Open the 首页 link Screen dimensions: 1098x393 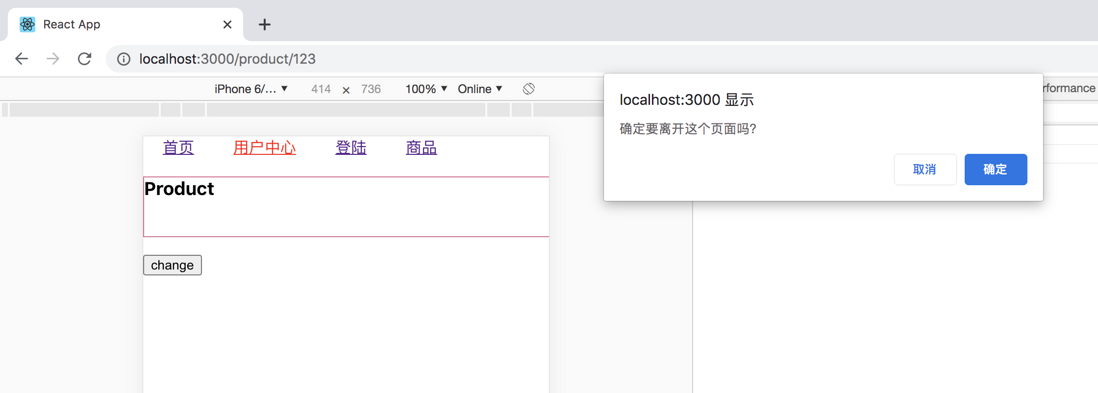tap(179, 148)
